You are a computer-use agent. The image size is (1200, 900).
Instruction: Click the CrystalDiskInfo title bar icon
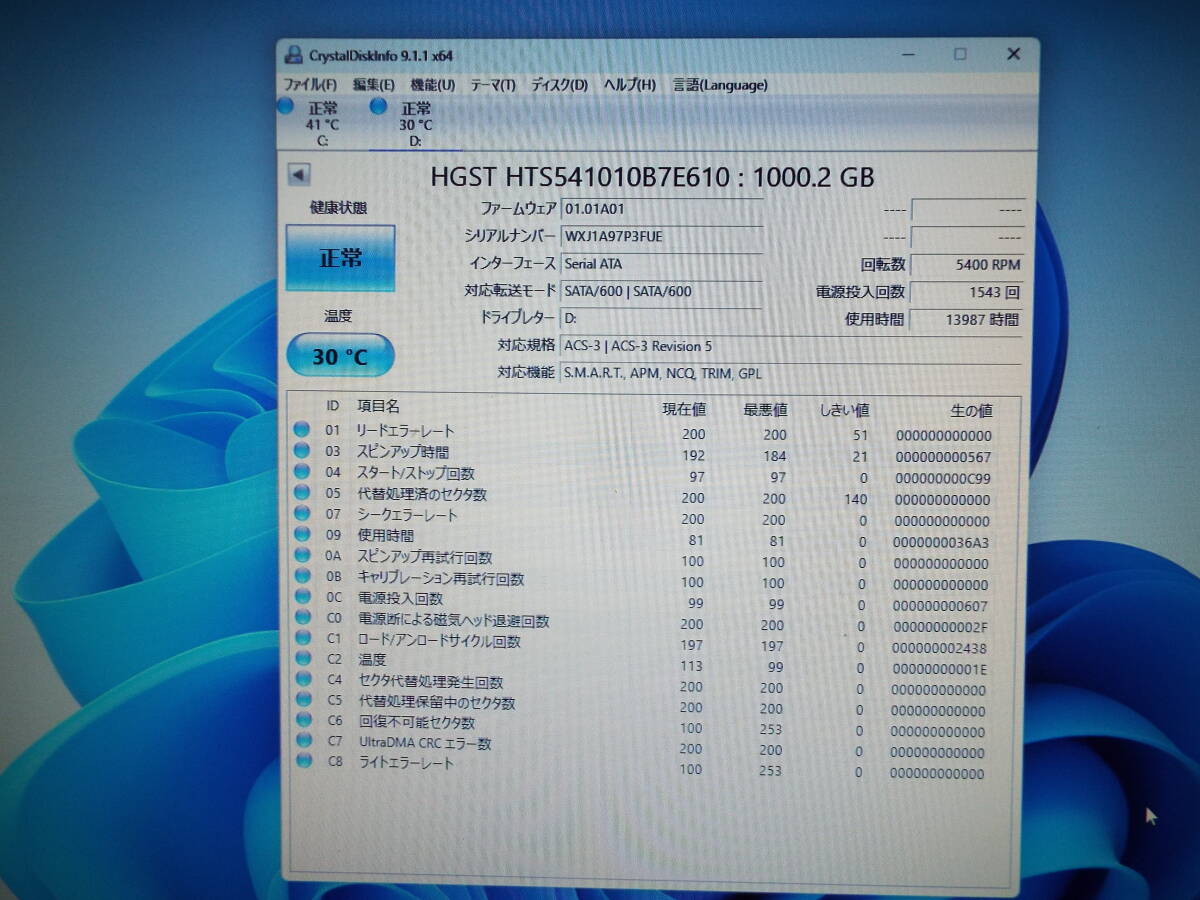pos(293,55)
